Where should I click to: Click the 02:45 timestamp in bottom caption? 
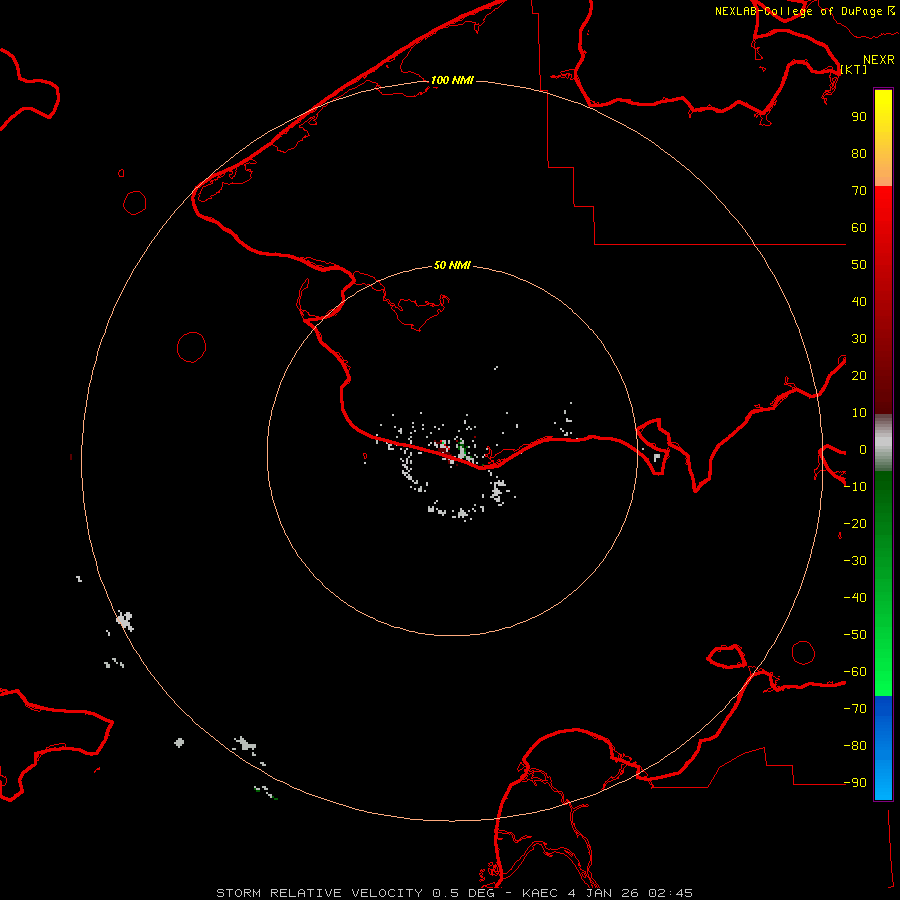pos(670,893)
